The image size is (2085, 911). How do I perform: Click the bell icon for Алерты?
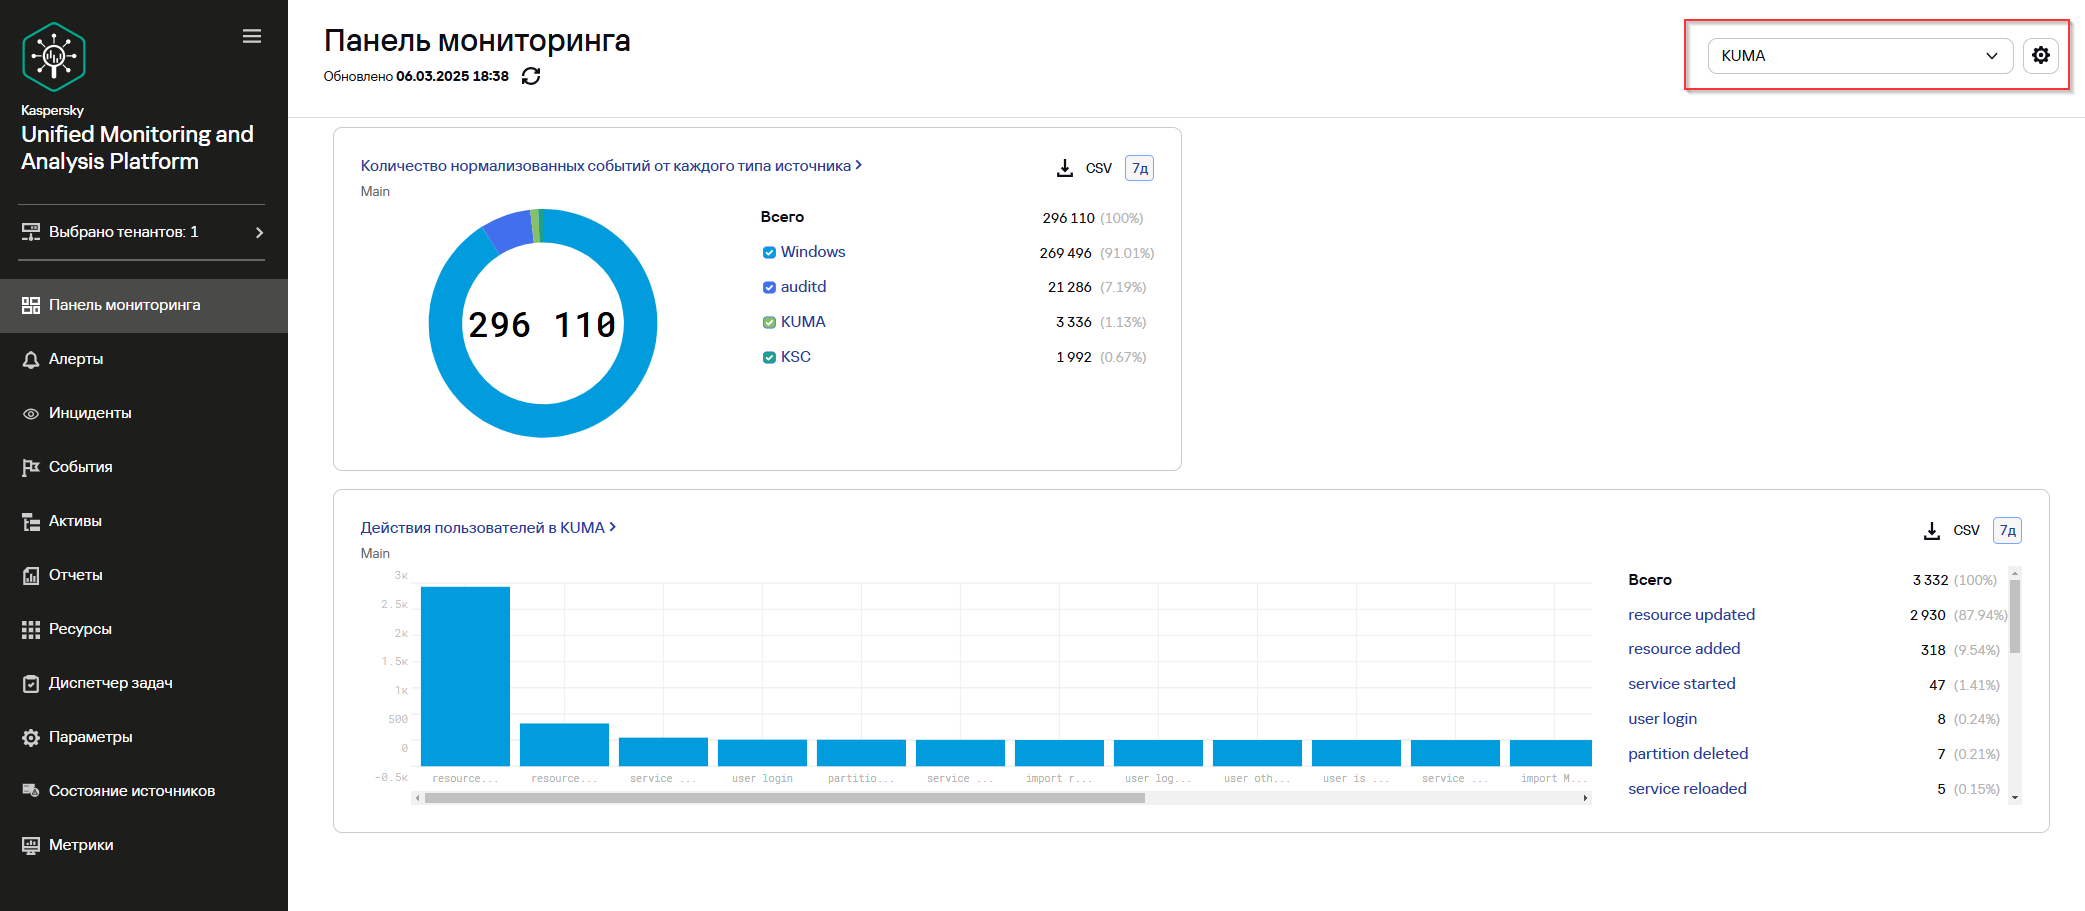(31, 359)
